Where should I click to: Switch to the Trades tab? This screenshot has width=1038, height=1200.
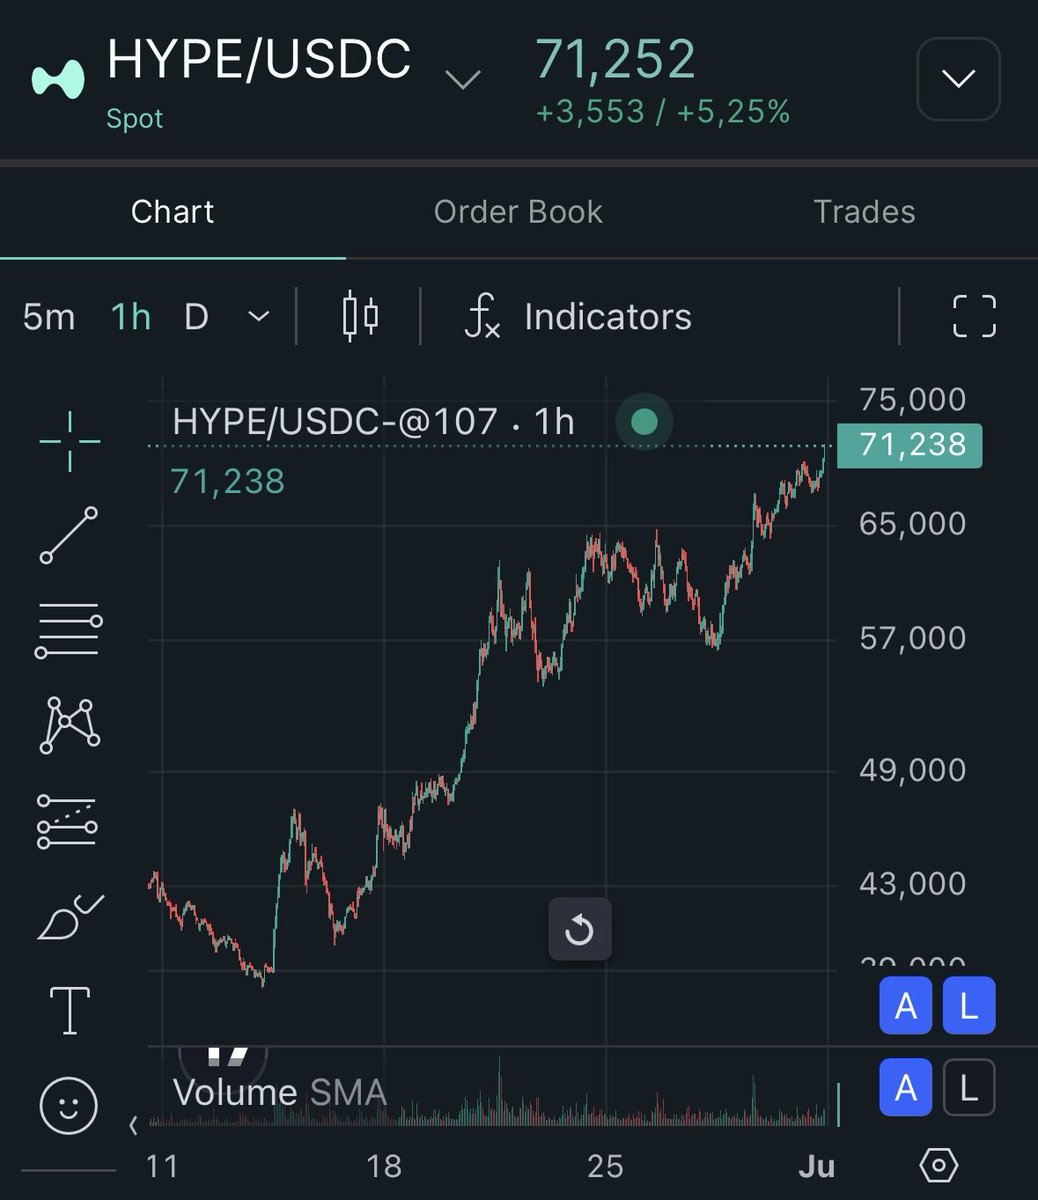point(864,212)
